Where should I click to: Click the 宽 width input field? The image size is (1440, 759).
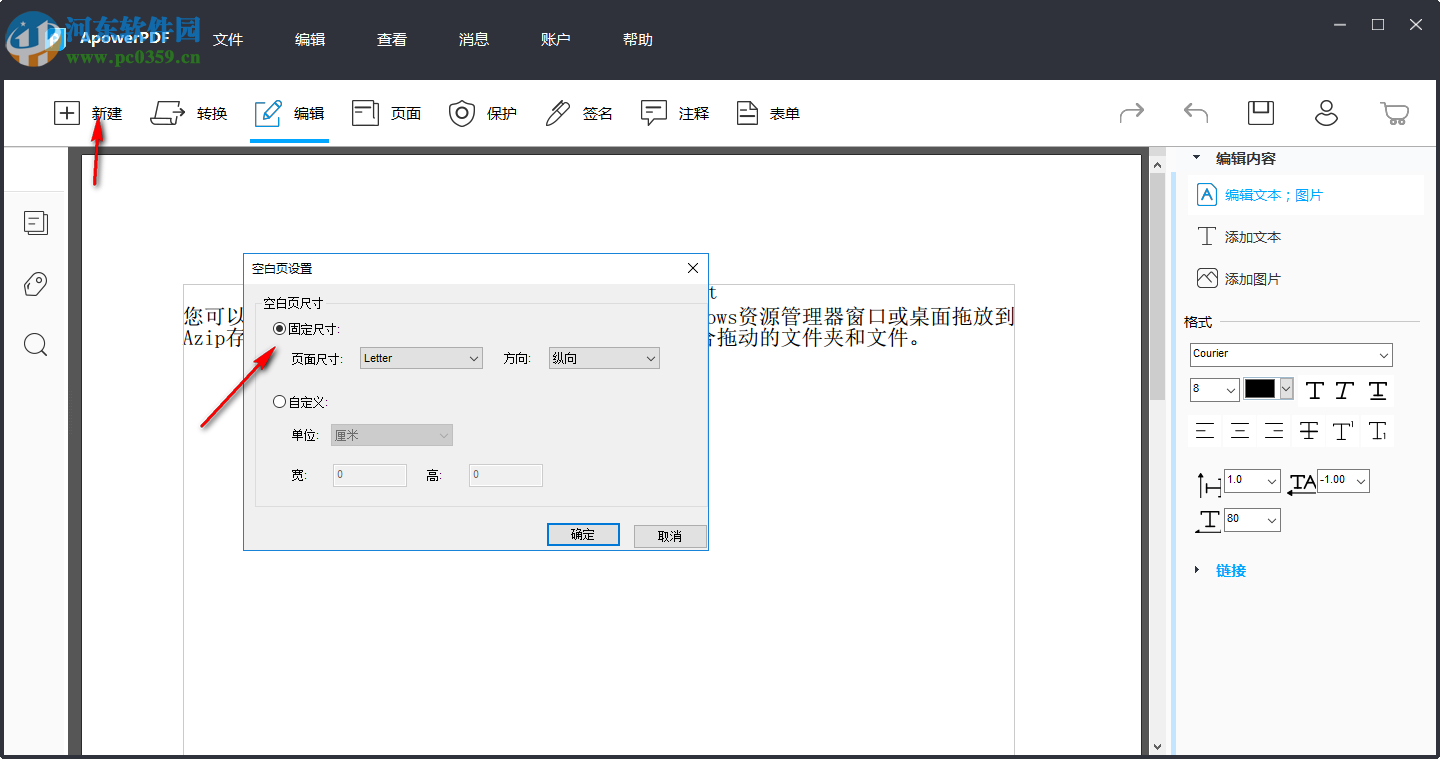tap(369, 474)
